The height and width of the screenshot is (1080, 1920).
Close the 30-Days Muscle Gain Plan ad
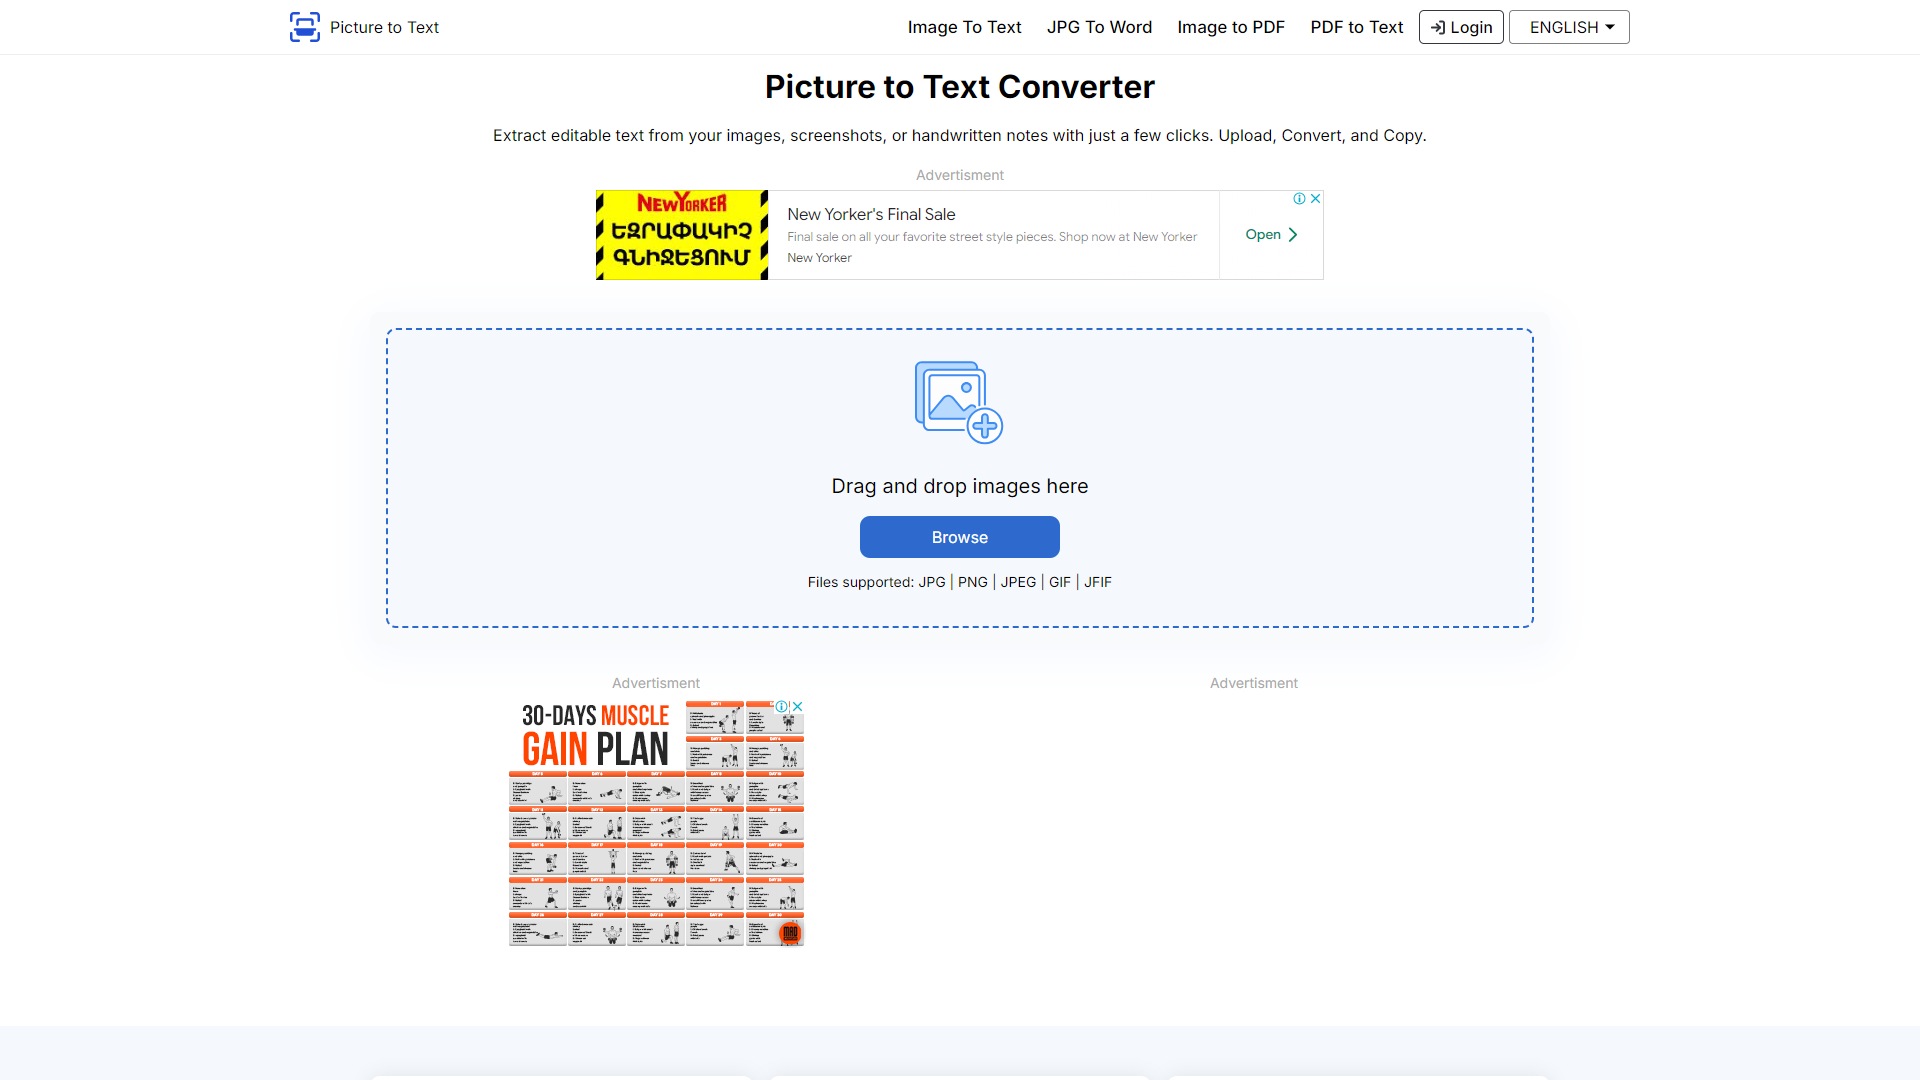[797, 706]
